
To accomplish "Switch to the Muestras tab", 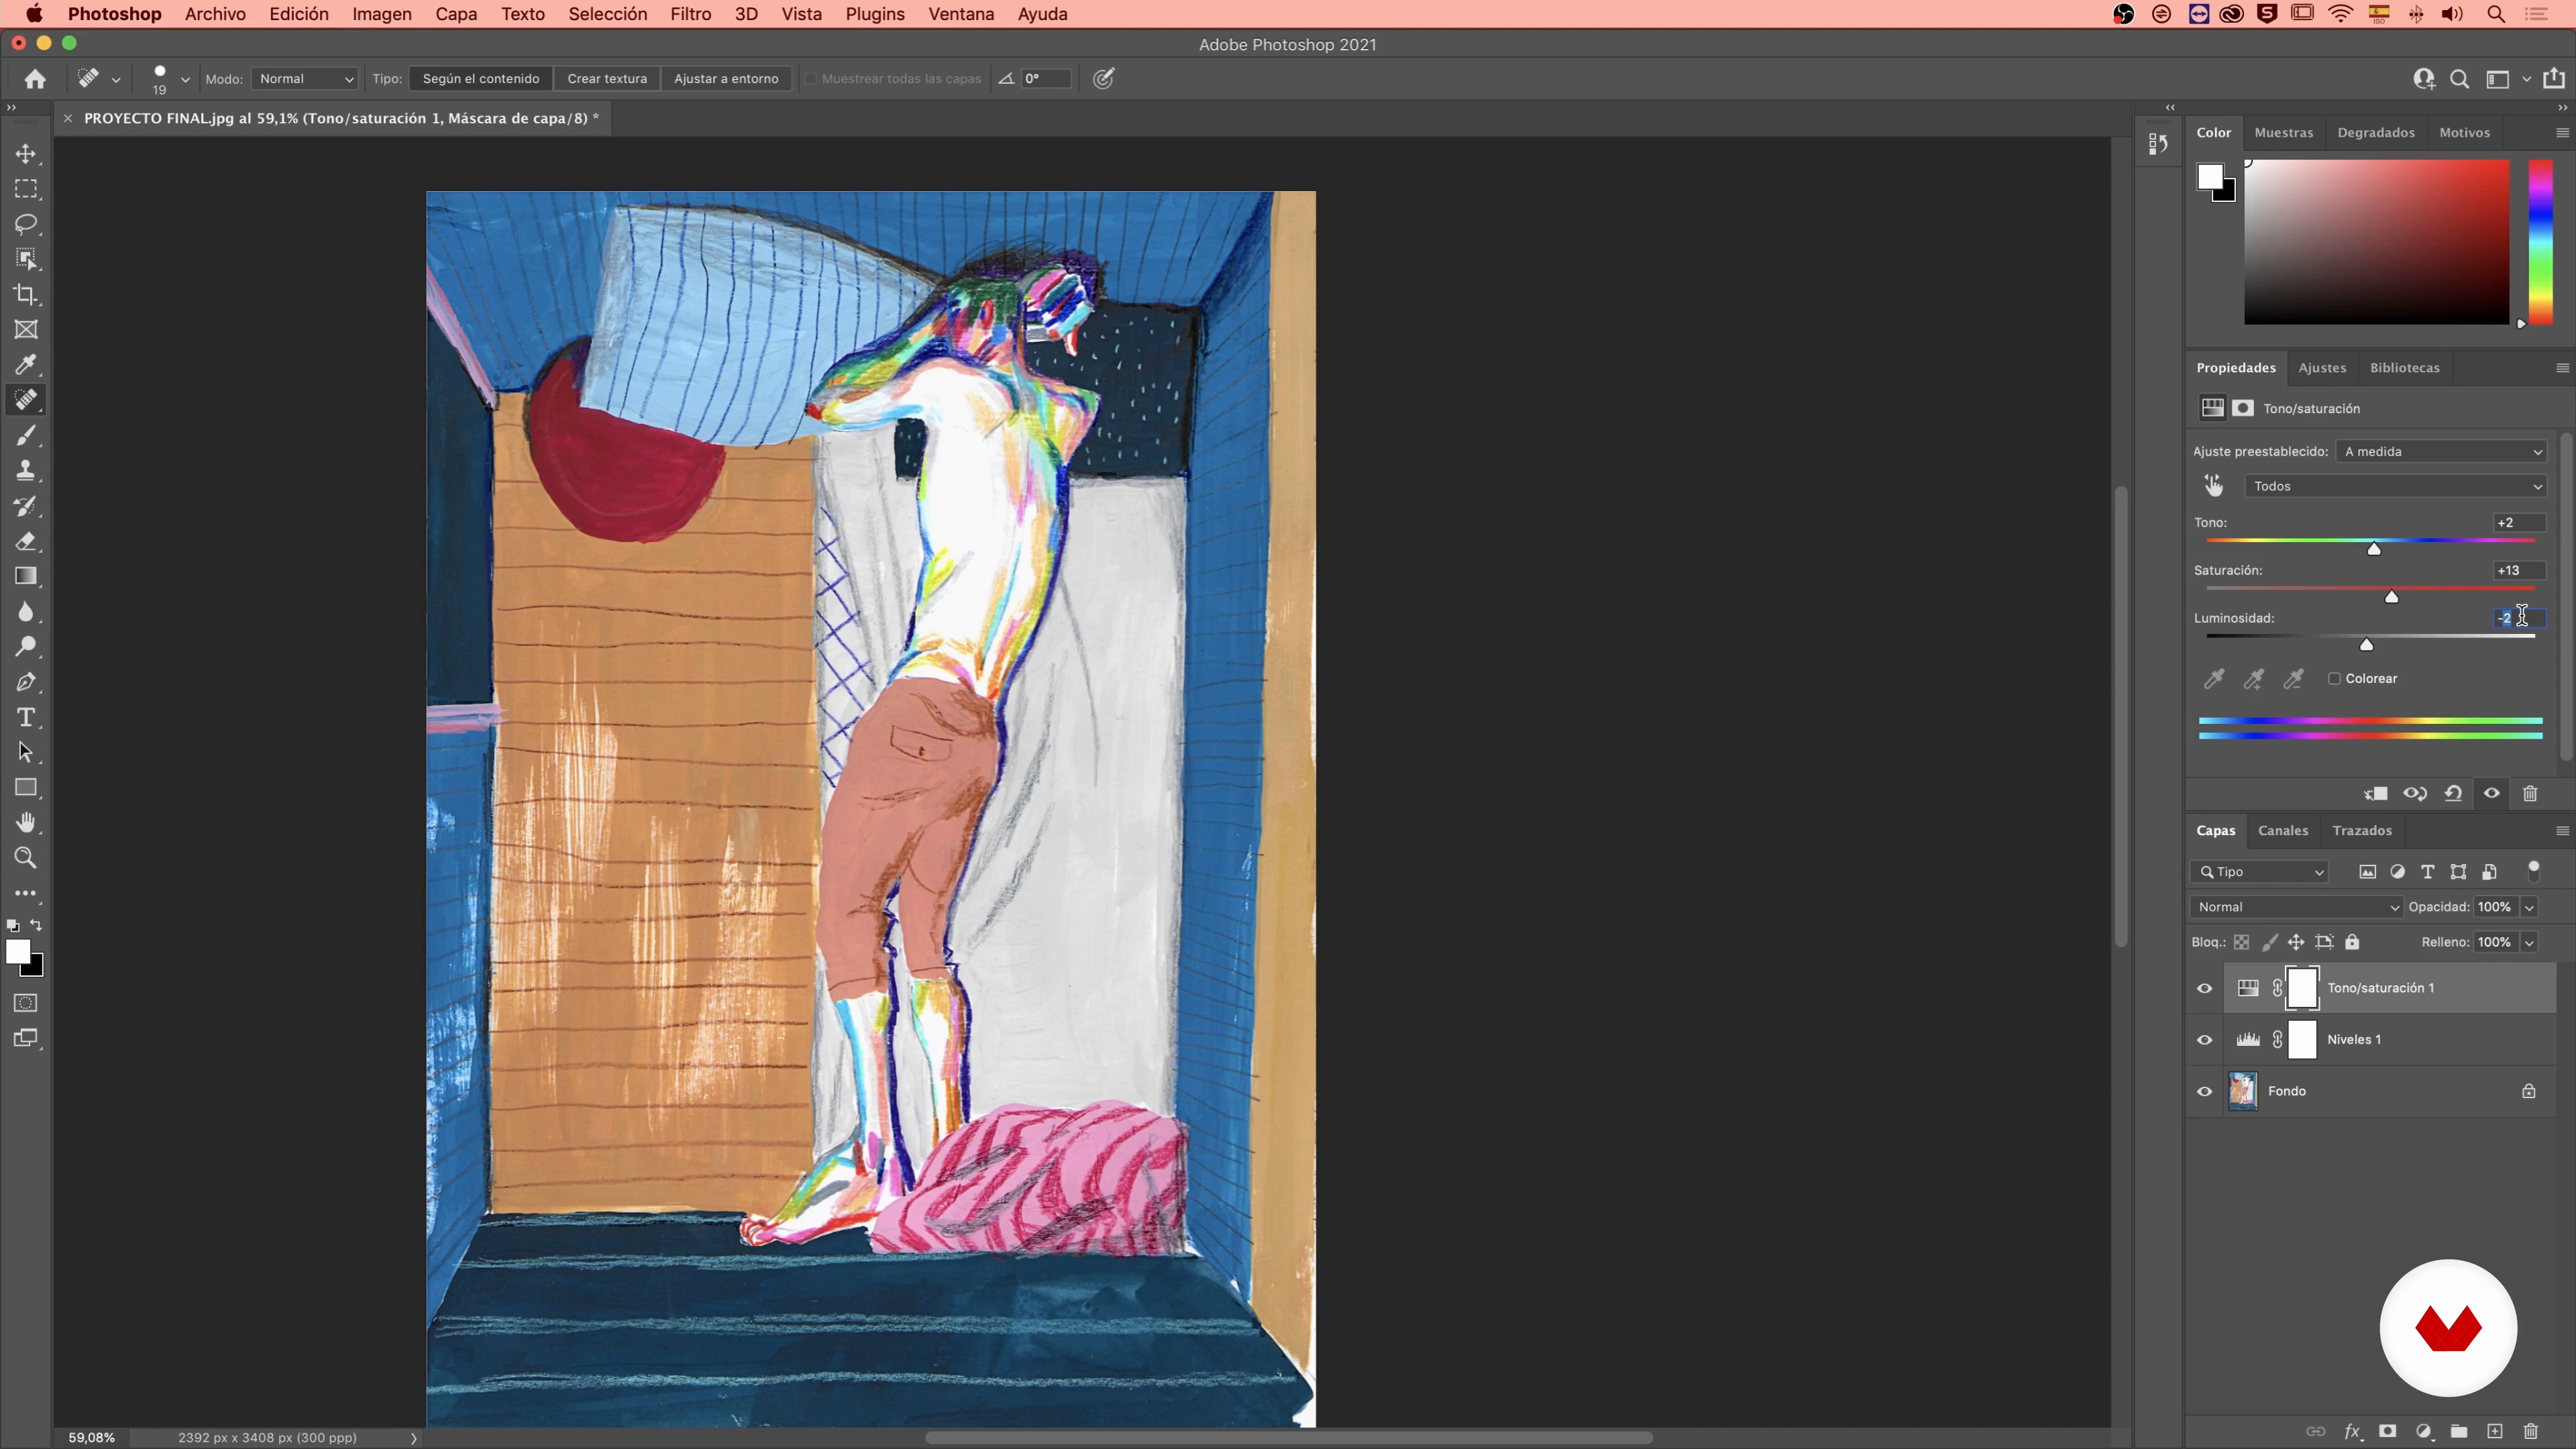I will pos(2284,133).
